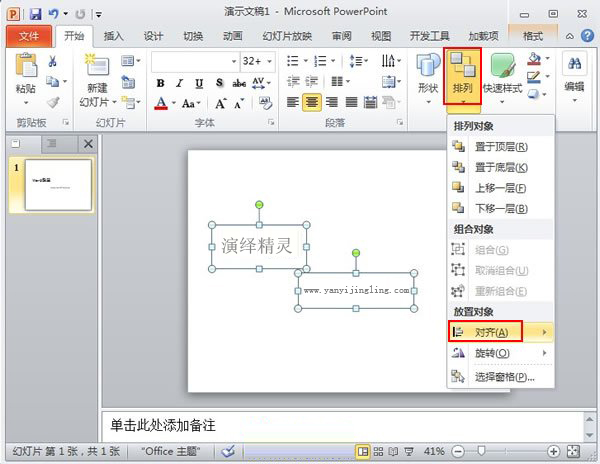Switch to the Animations (动画) tab
The image size is (600, 464).
[x=232, y=36]
